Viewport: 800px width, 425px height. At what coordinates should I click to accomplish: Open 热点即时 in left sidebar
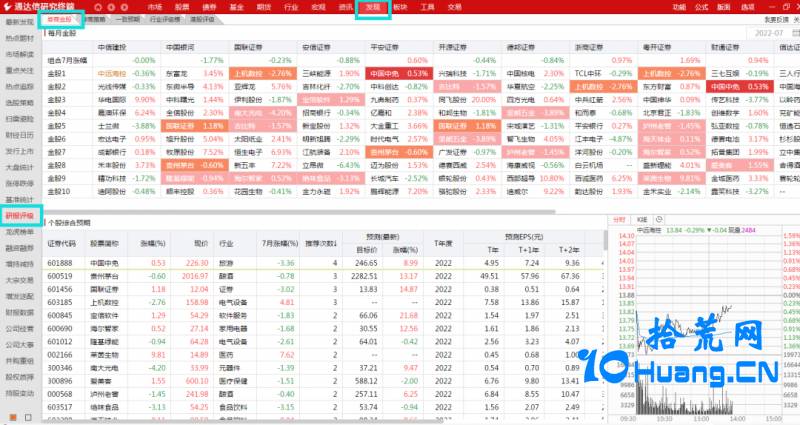tap(19, 38)
